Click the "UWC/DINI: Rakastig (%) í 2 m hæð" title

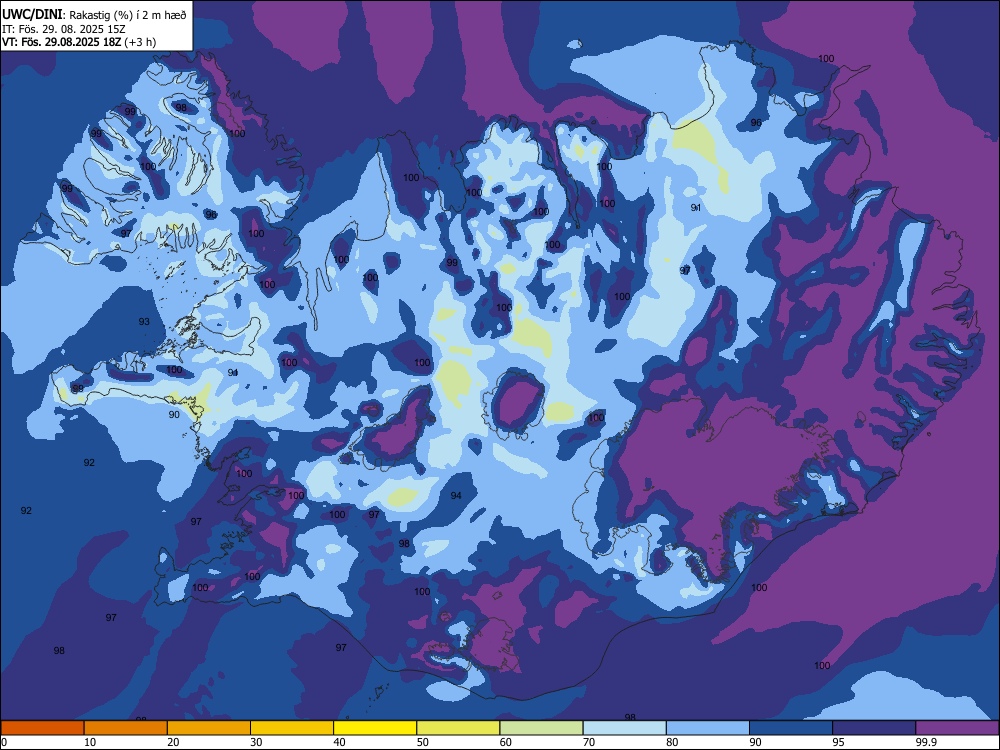[x=94, y=15]
